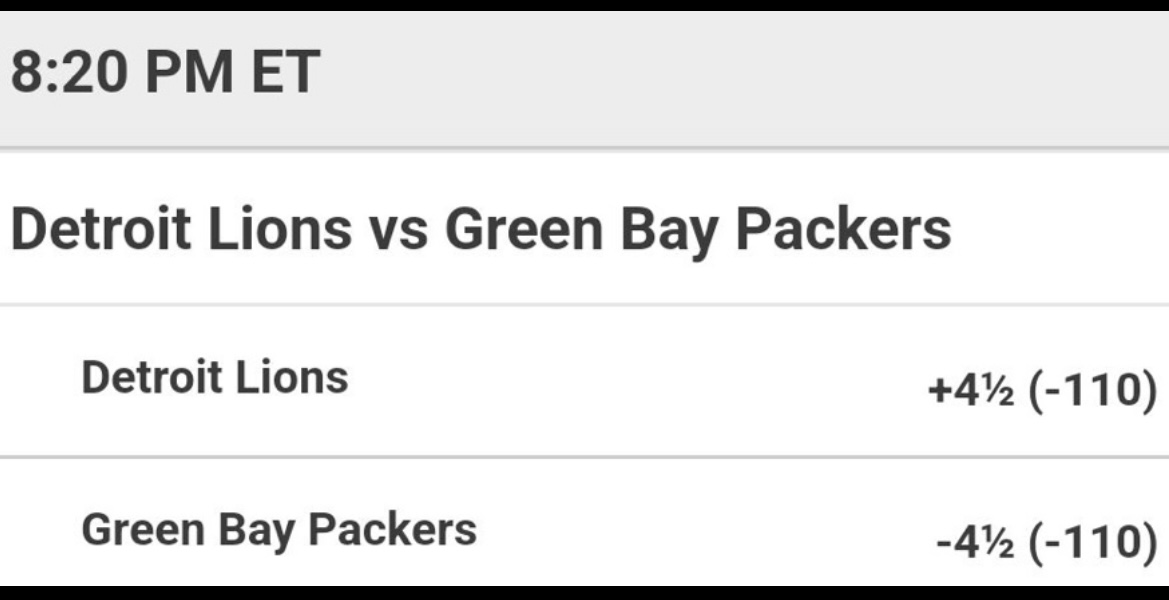The height and width of the screenshot is (600, 1169).
Task: Click the (-110) price next to Detroit Lions
Action: pyautogui.click(x=1093, y=390)
